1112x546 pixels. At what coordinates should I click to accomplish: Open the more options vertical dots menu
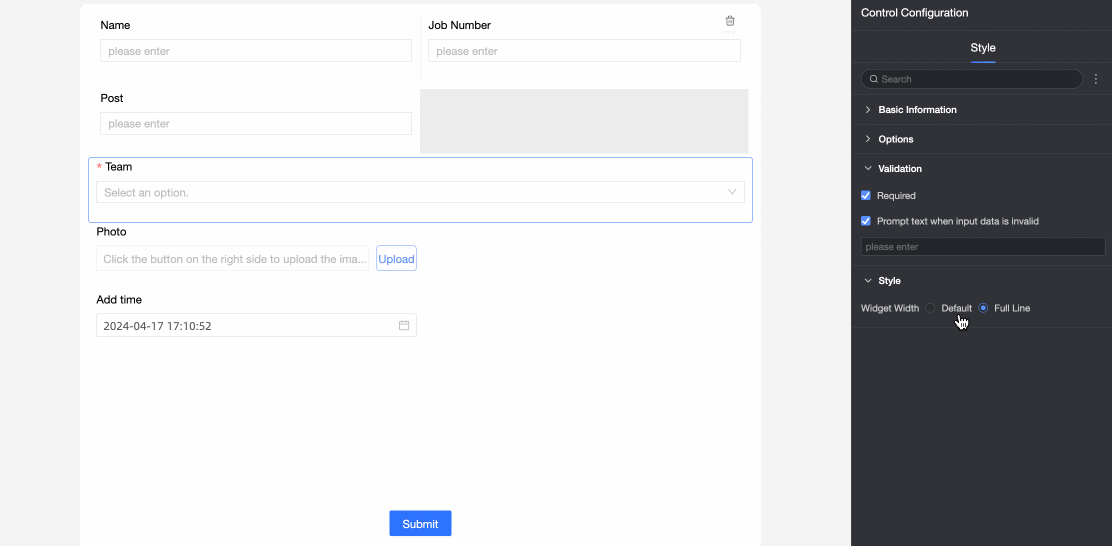(x=1096, y=79)
